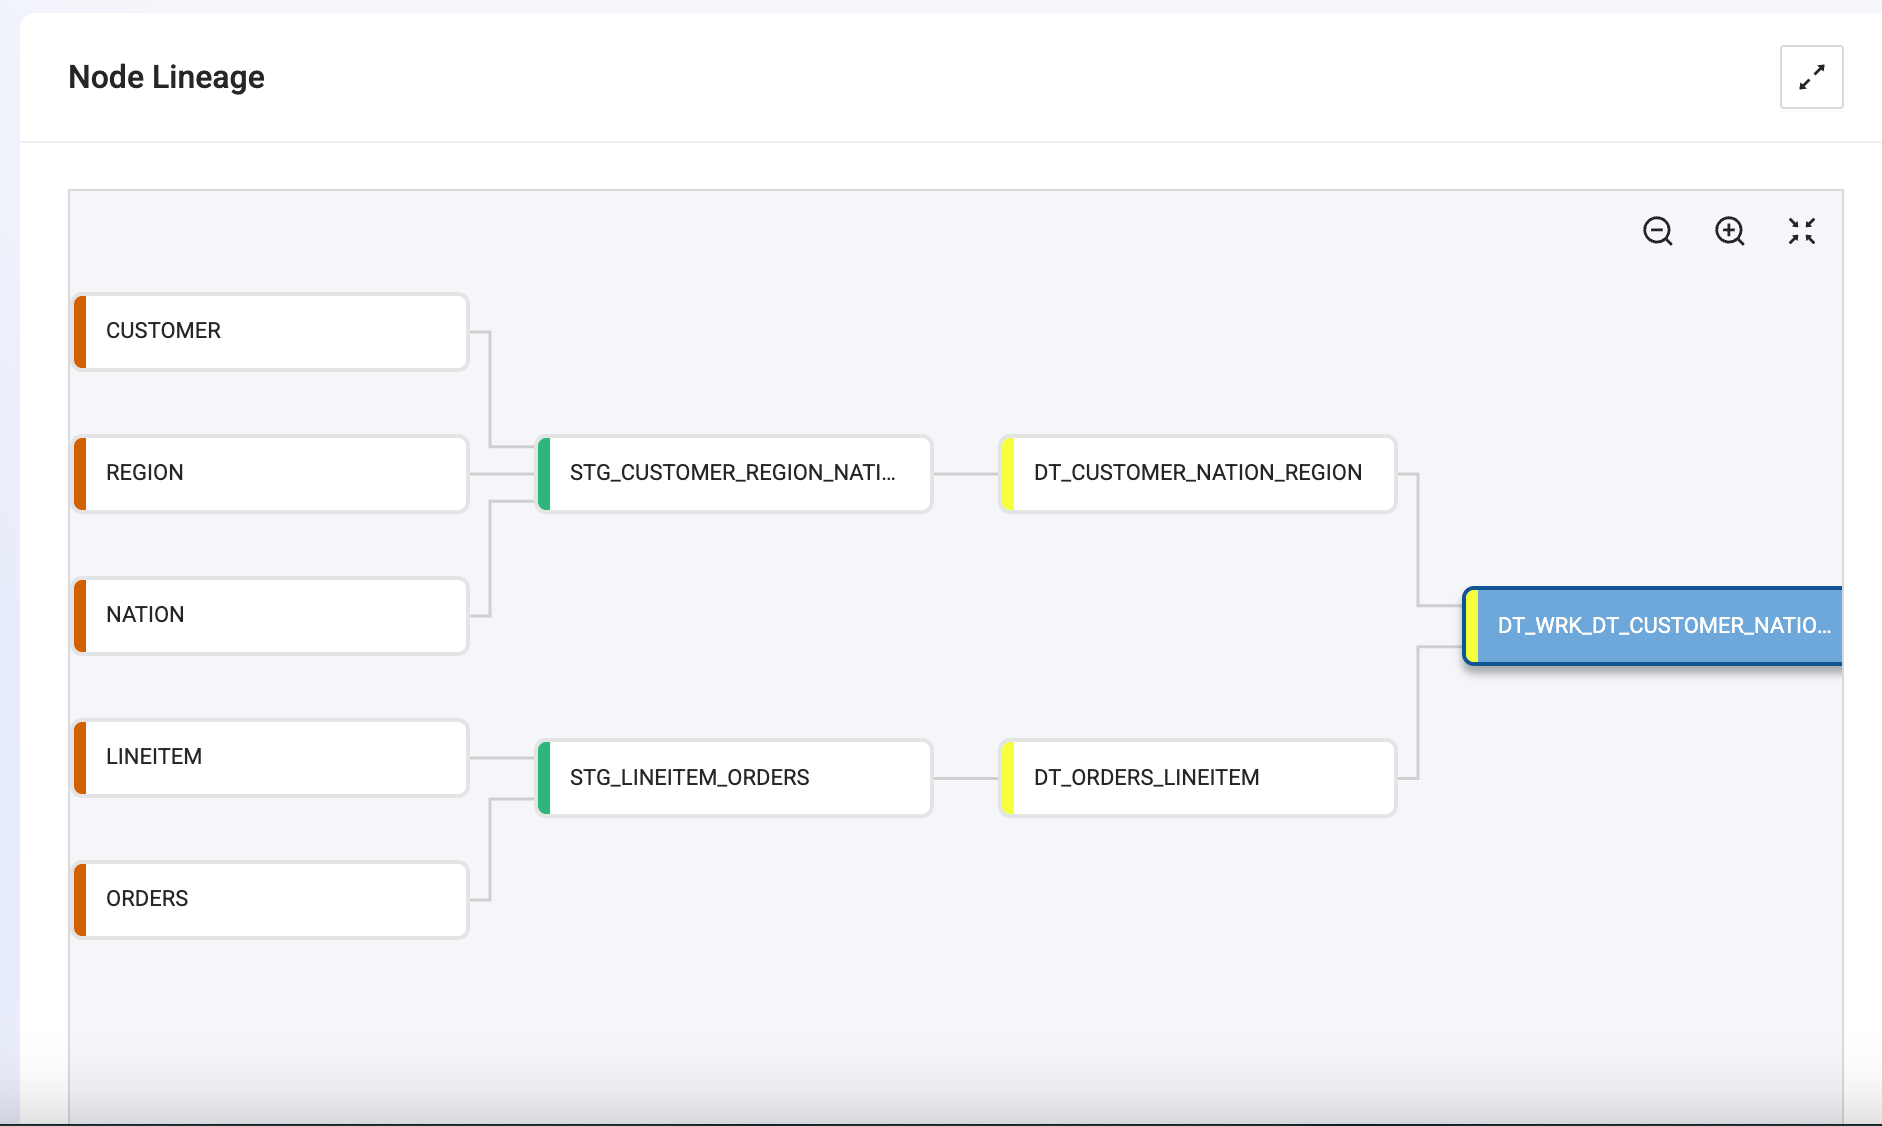
Task: Select the LINEITEM source node
Action: (x=271, y=757)
